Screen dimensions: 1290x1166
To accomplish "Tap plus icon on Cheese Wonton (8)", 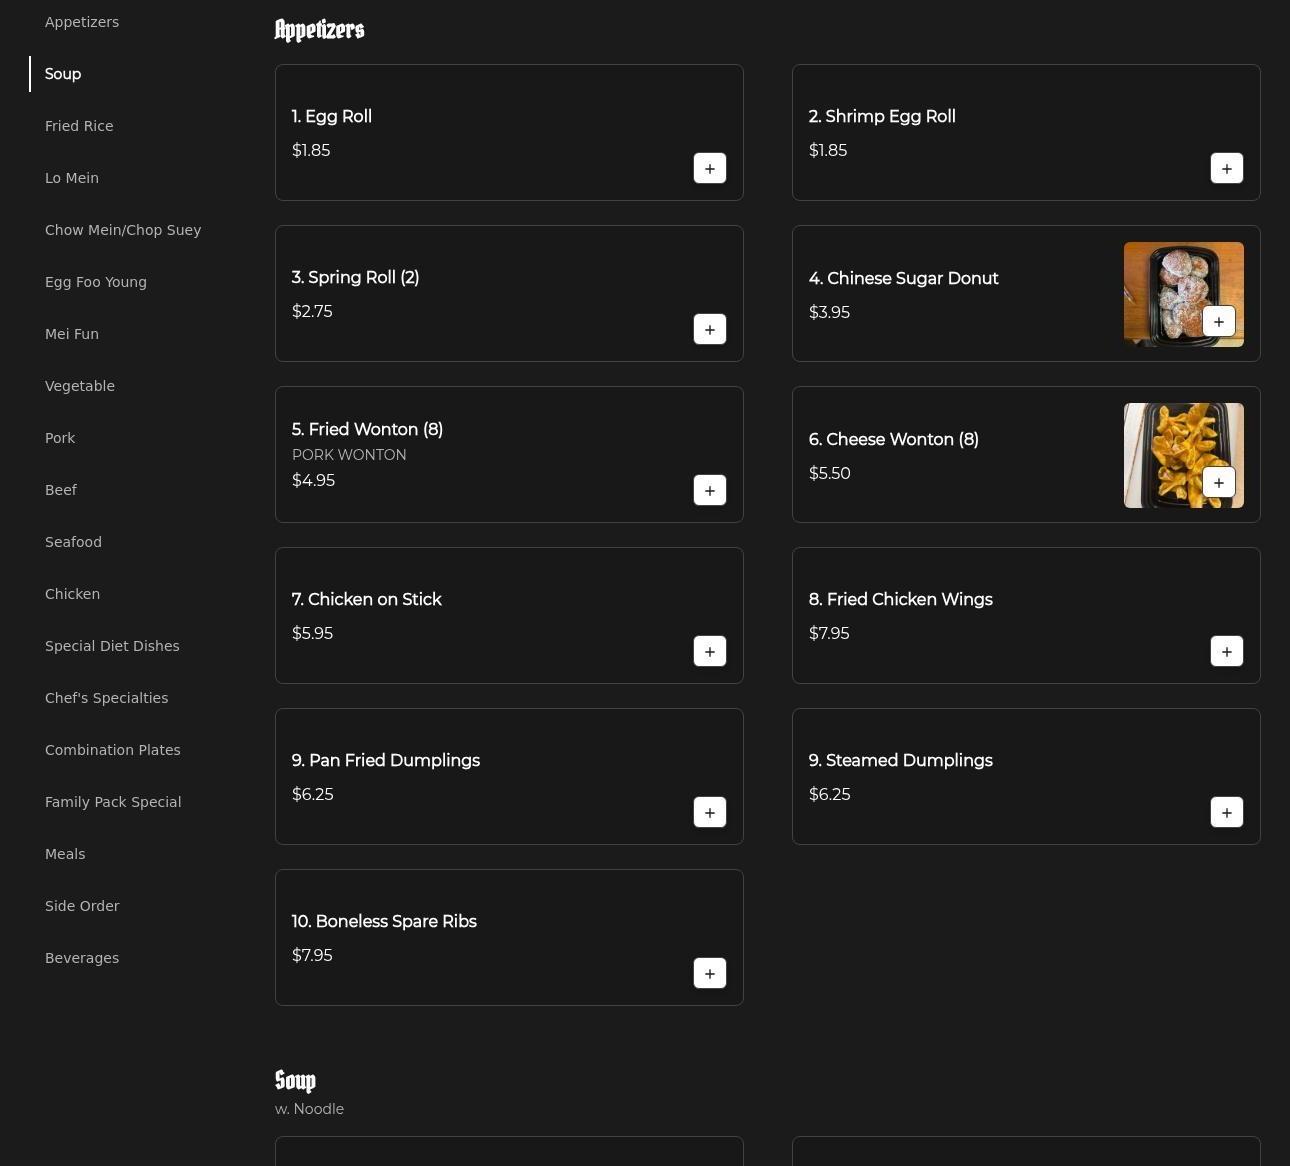I will (1219, 482).
